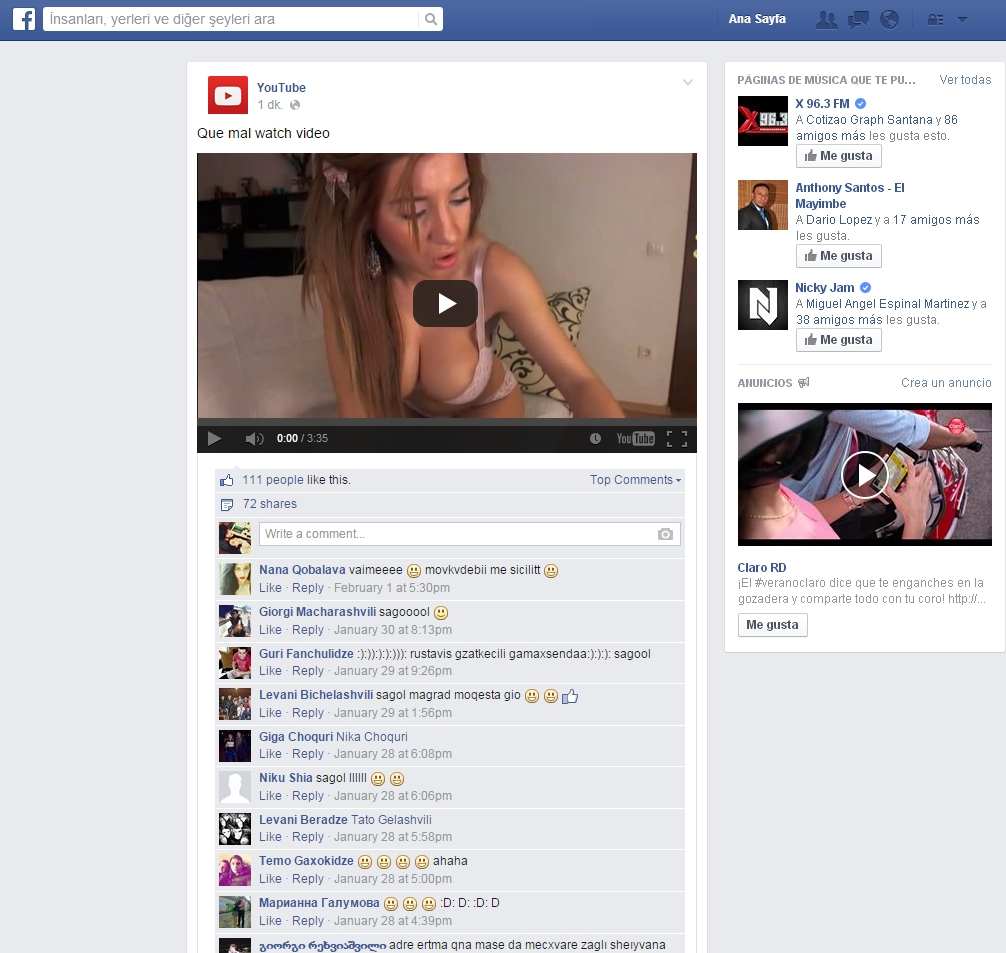Open the privacy shortcuts lock icon
This screenshot has width=1006, height=953.
(x=936, y=19)
